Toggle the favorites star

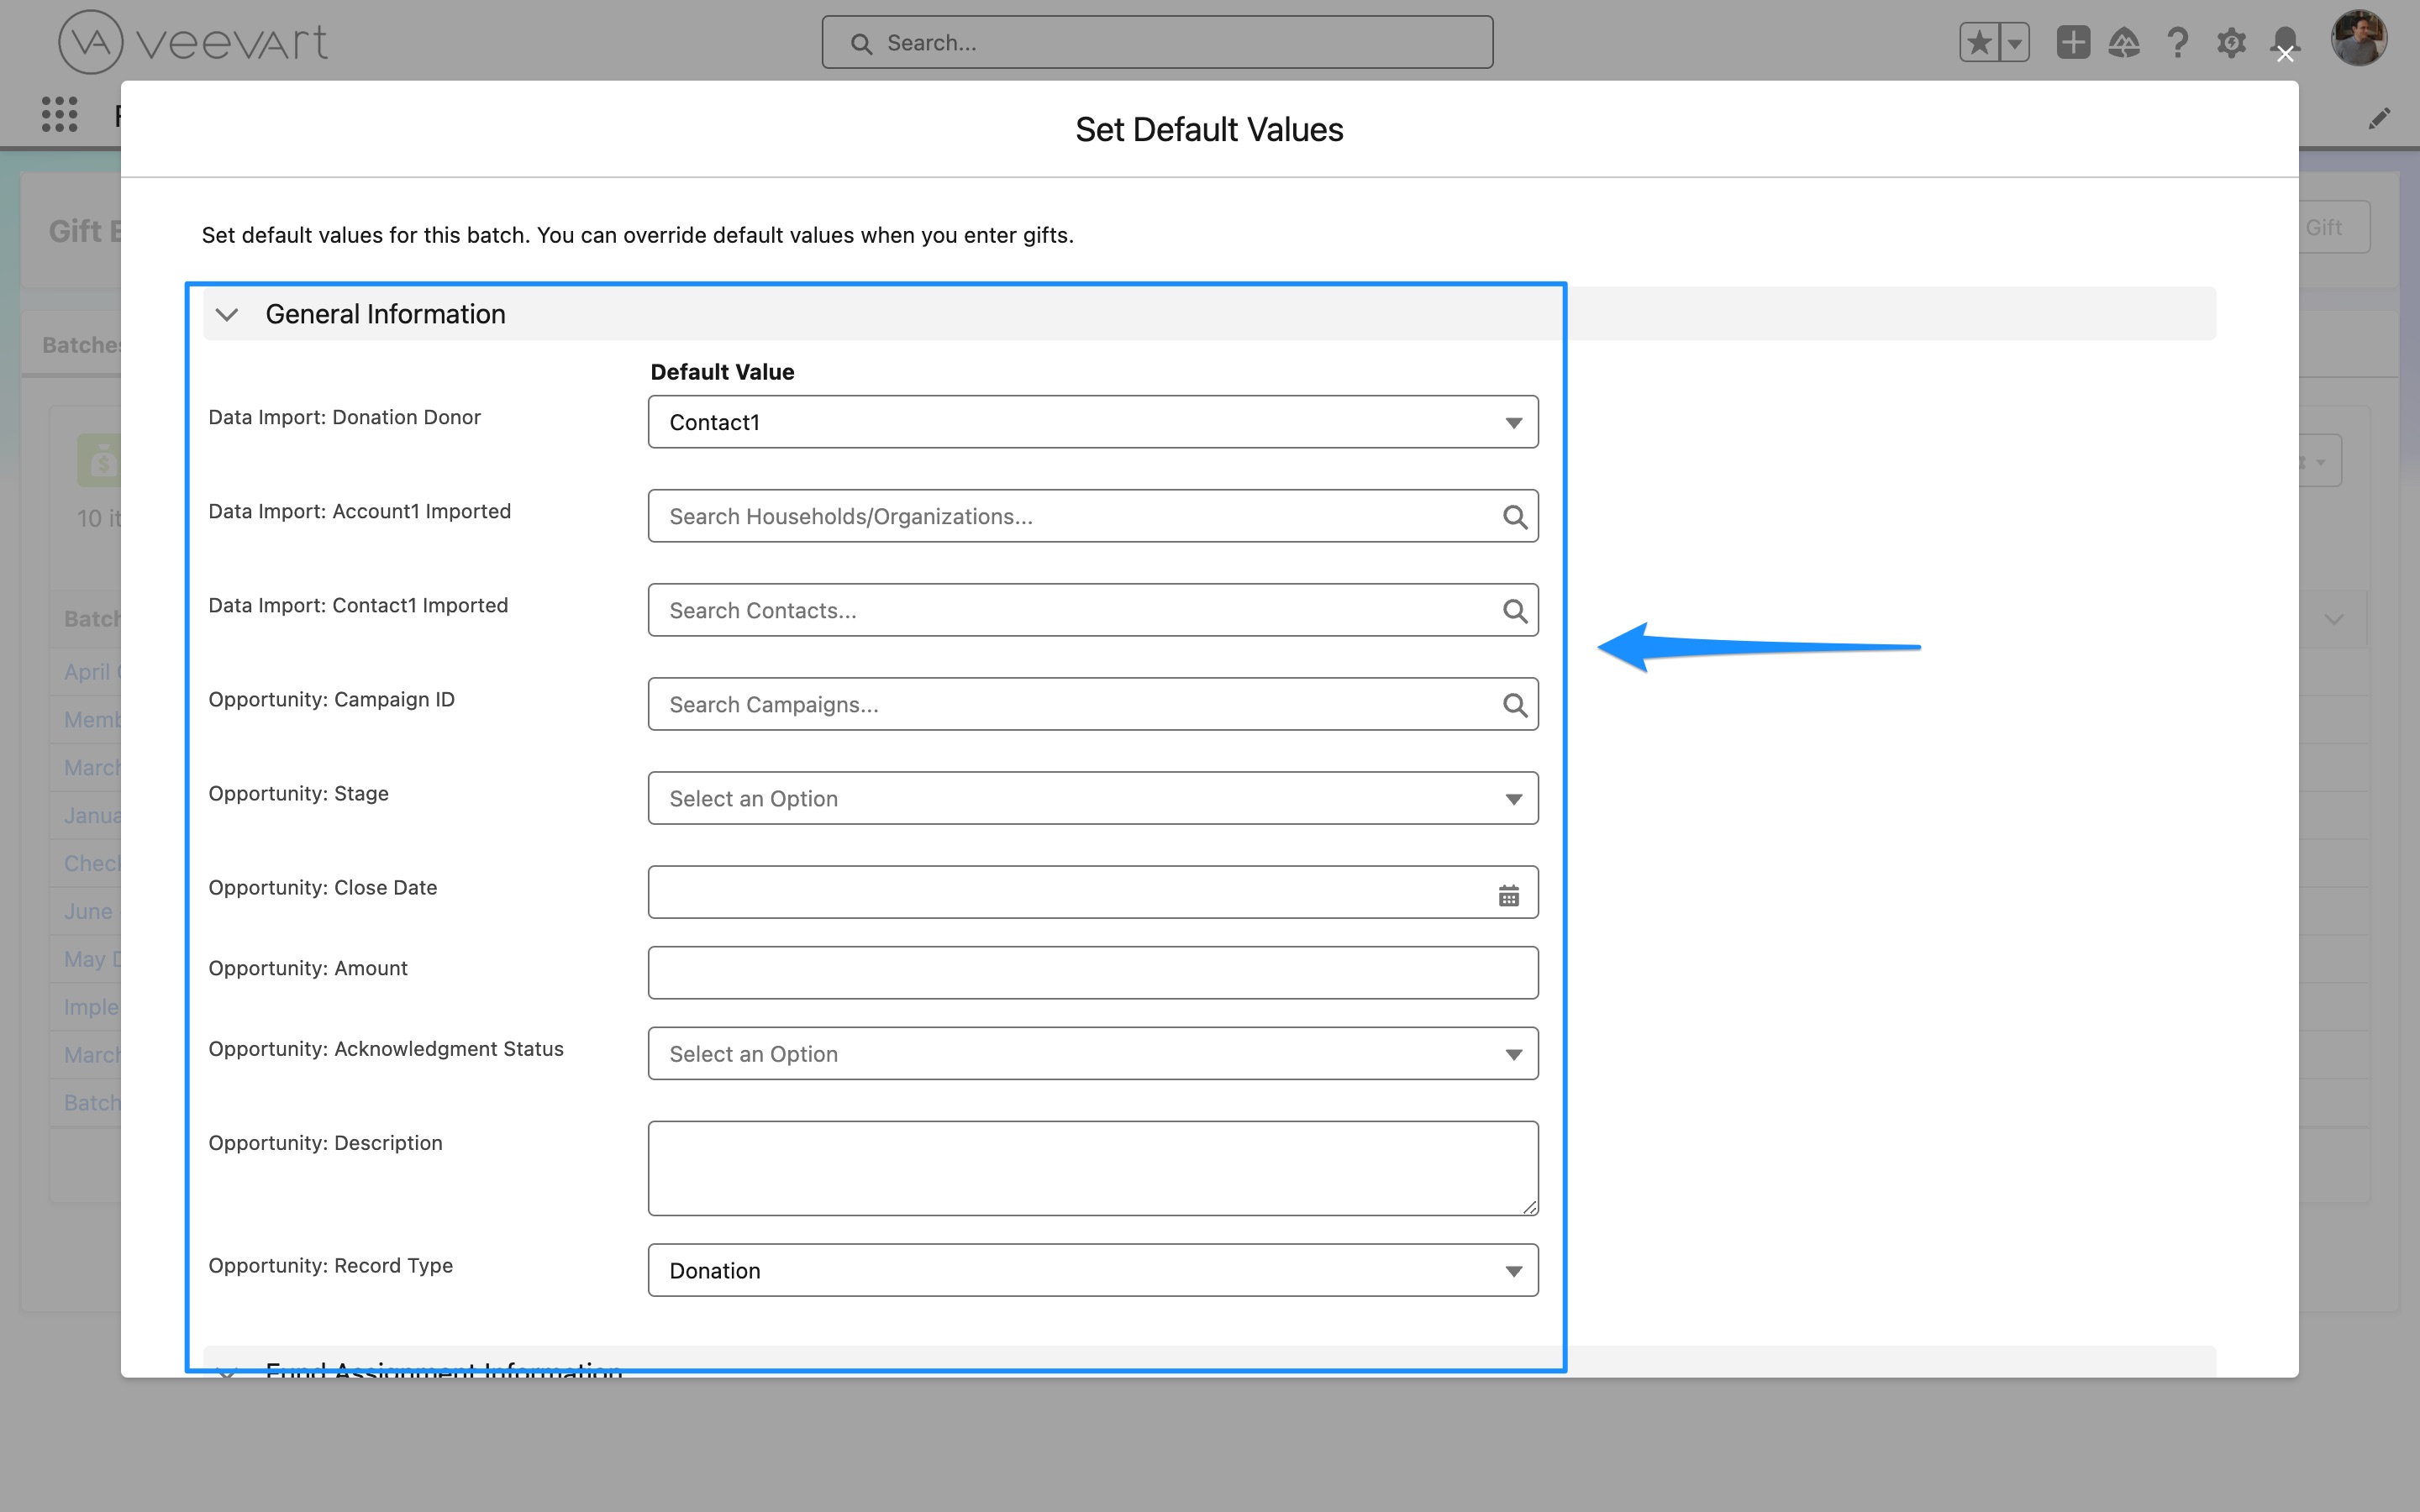click(x=1978, y=42)
